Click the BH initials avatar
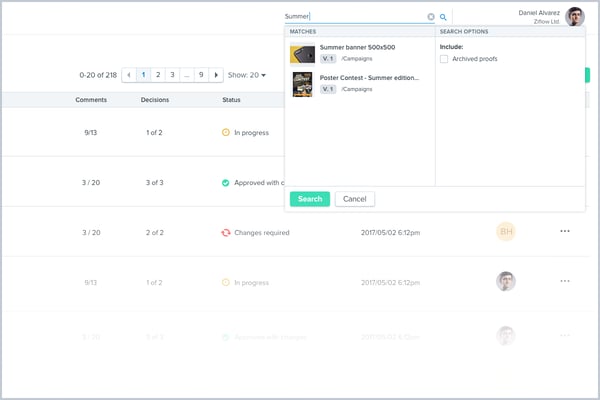Viewport: 600px width, 400px height. (506, 232)
